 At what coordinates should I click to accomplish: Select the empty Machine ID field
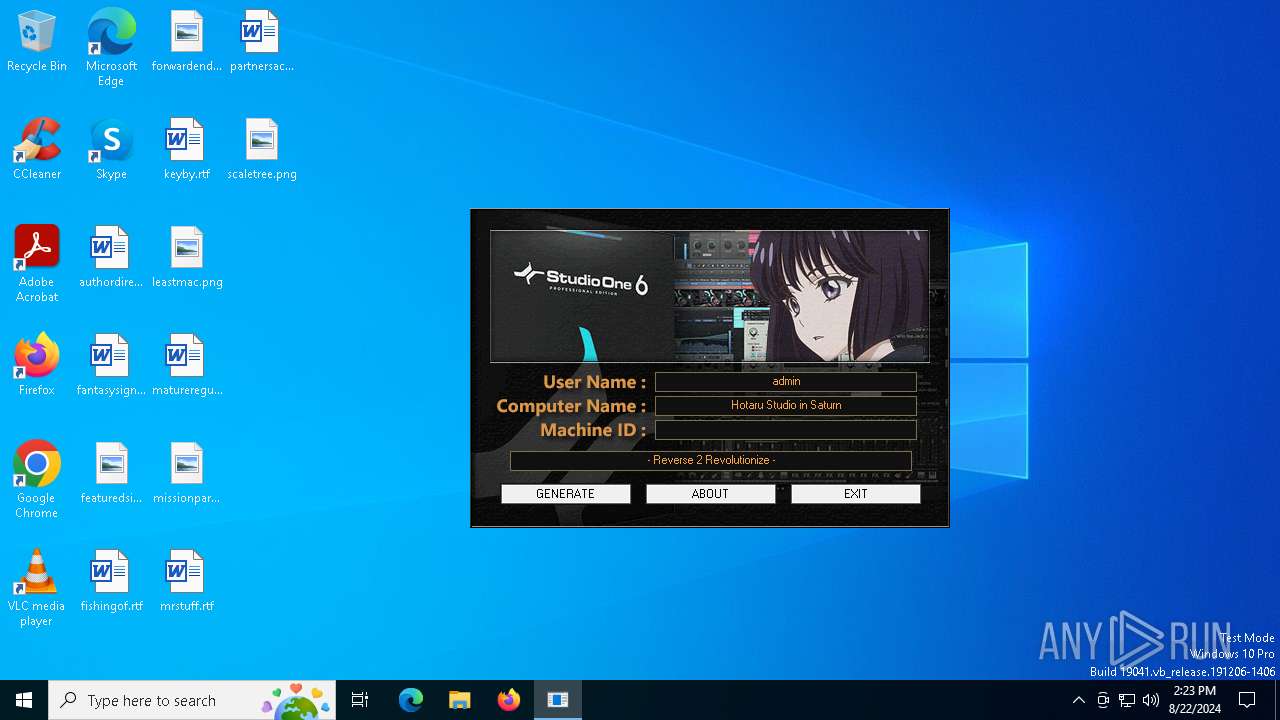click(786, 430)
